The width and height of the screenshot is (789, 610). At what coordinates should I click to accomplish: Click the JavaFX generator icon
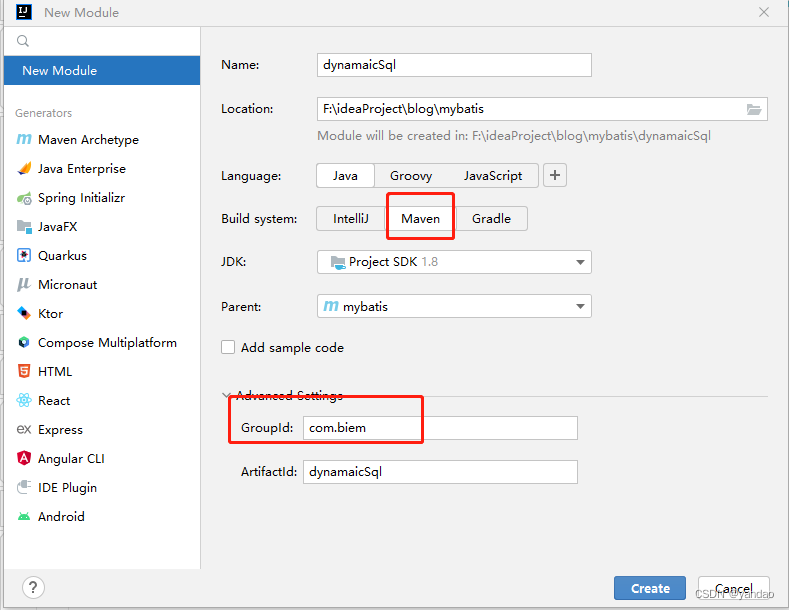click(x=24, y=226)
